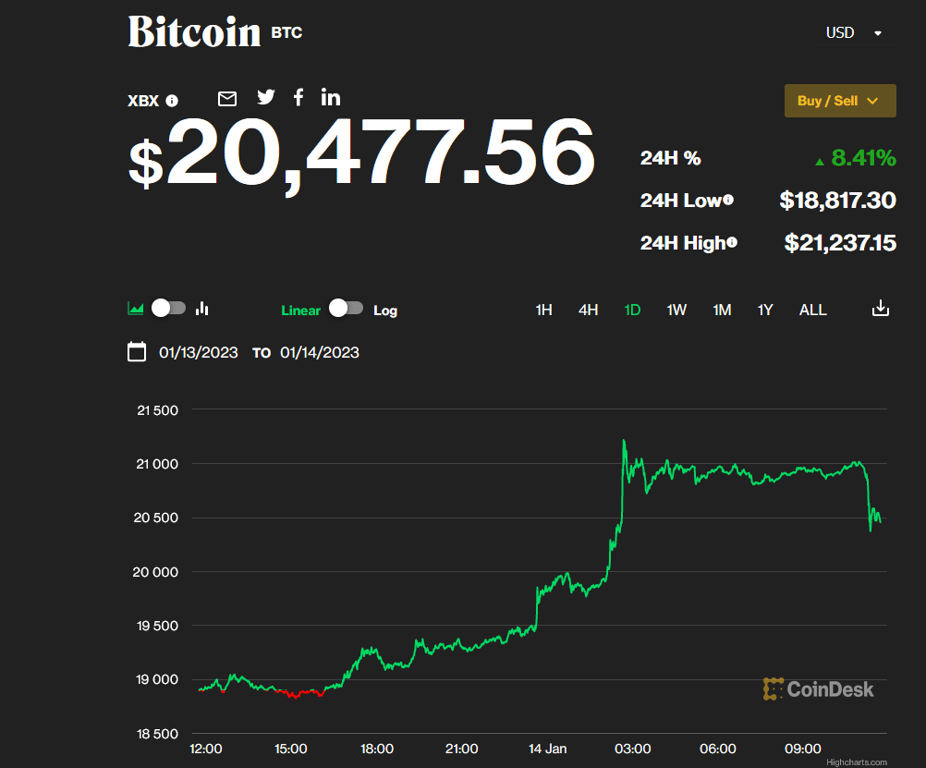Share Bitcoin price via email icon
The width and height of the screenshot is (926, 768).
point(227,98)
